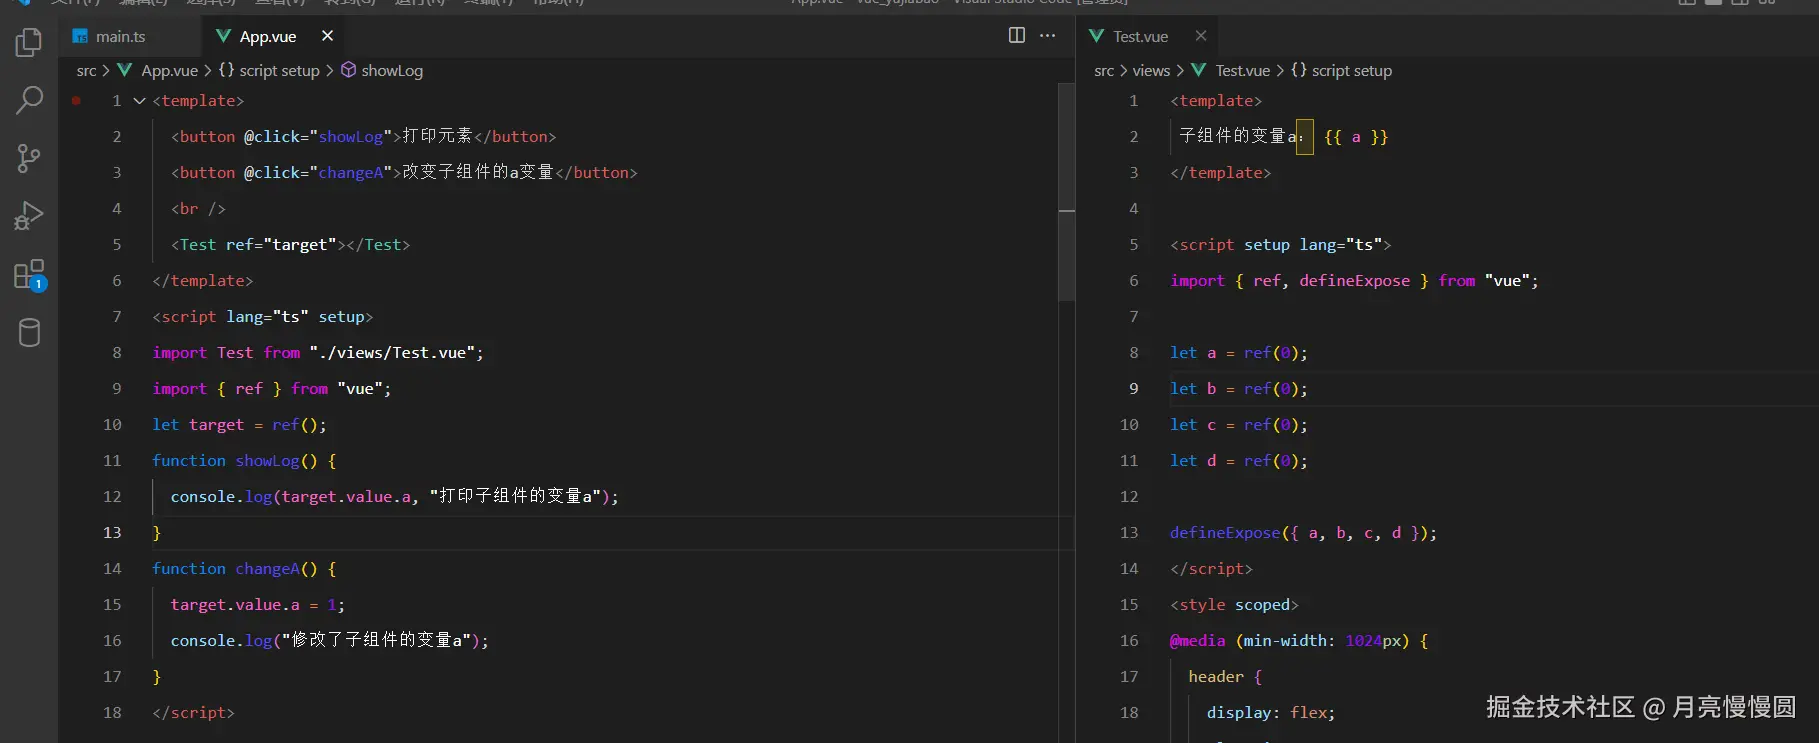This screenshot has width=1819, height=743.
Task: Open the Search view in the activity bar
Action: click(29, 100)
